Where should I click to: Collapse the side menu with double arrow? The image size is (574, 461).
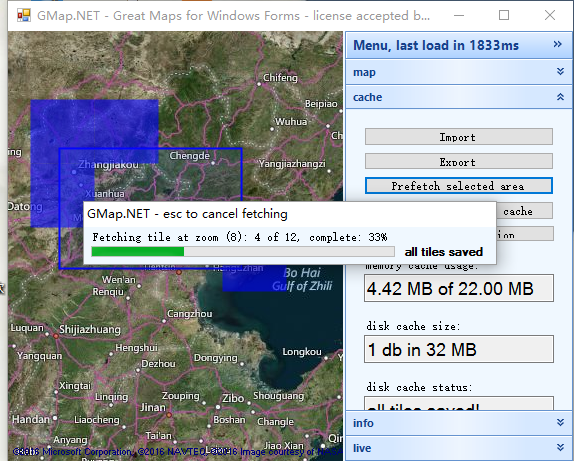point(558,45)
